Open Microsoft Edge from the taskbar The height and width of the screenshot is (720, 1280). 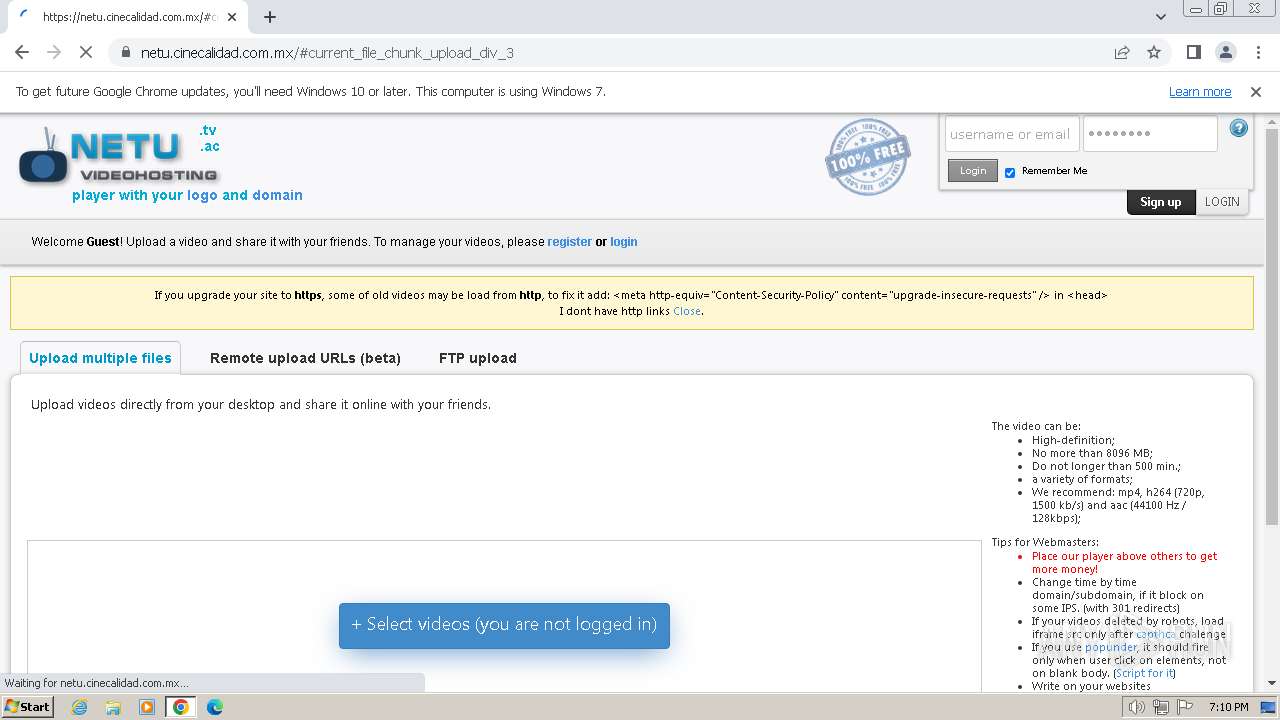tap(214, 707)
